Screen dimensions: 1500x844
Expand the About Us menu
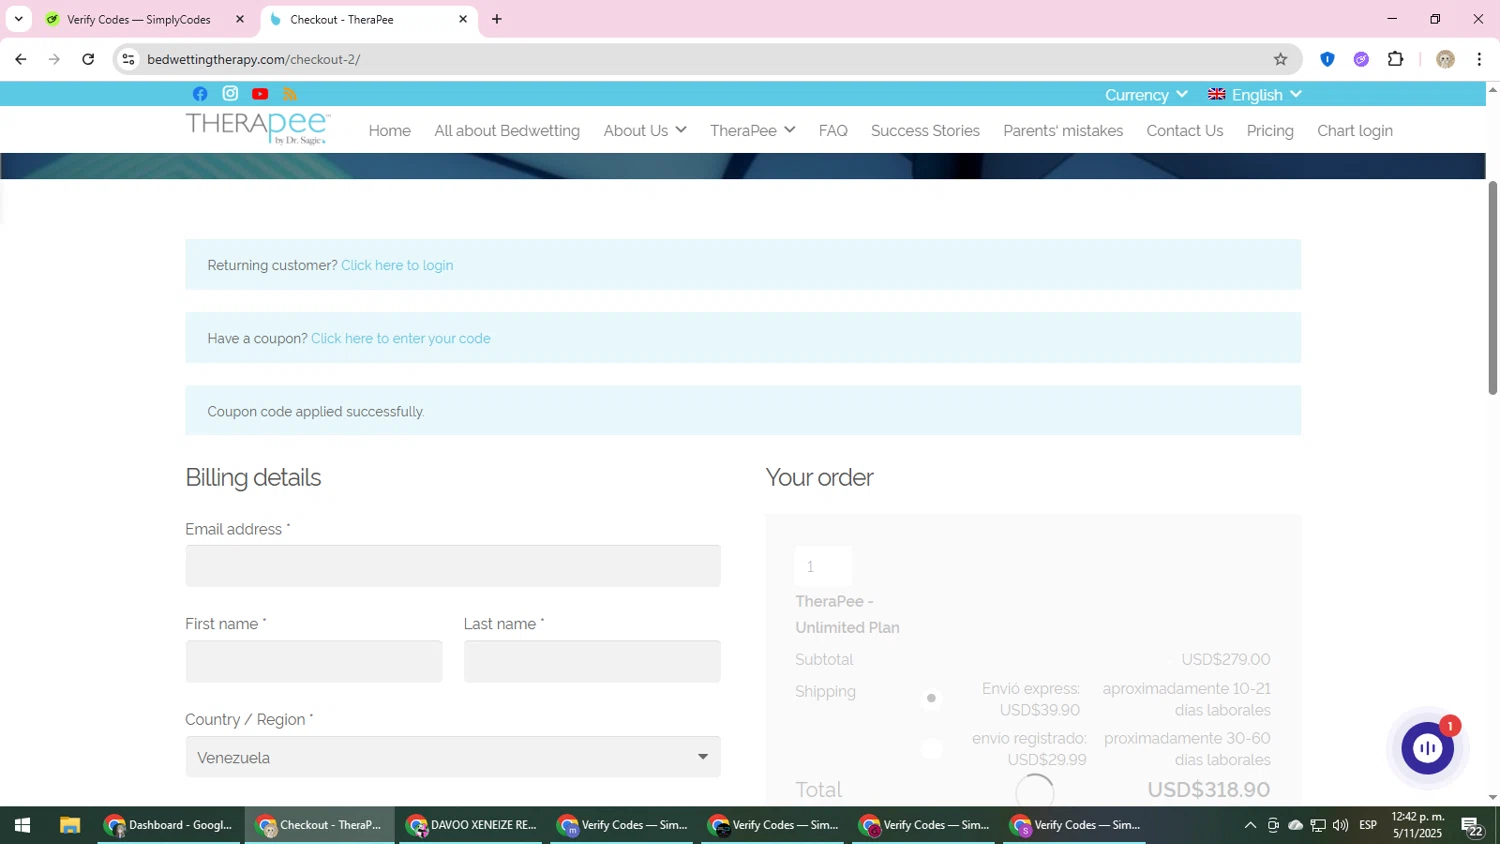(x=645, y=131)
